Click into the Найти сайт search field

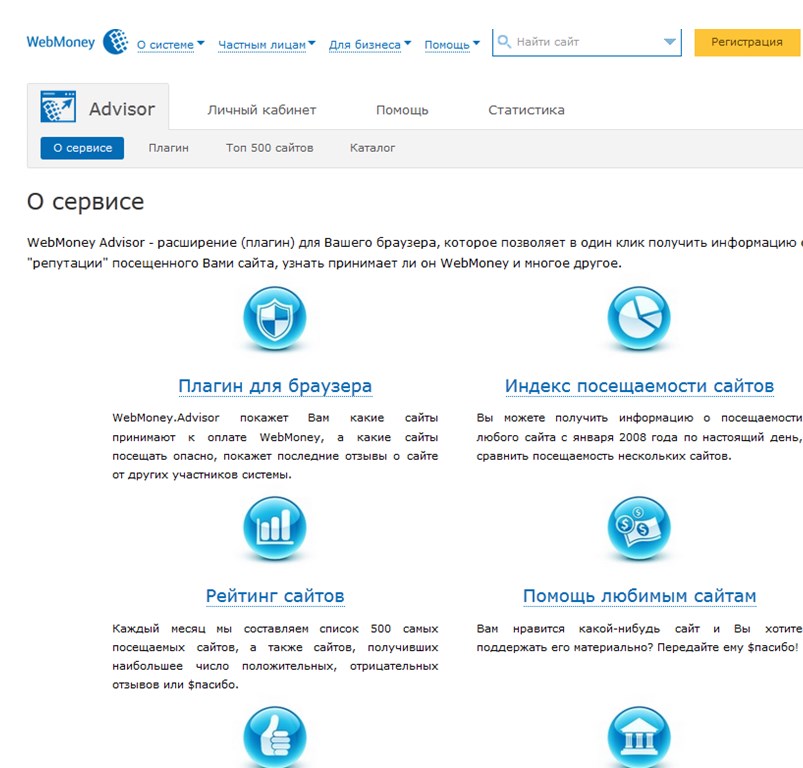[585, 42]
